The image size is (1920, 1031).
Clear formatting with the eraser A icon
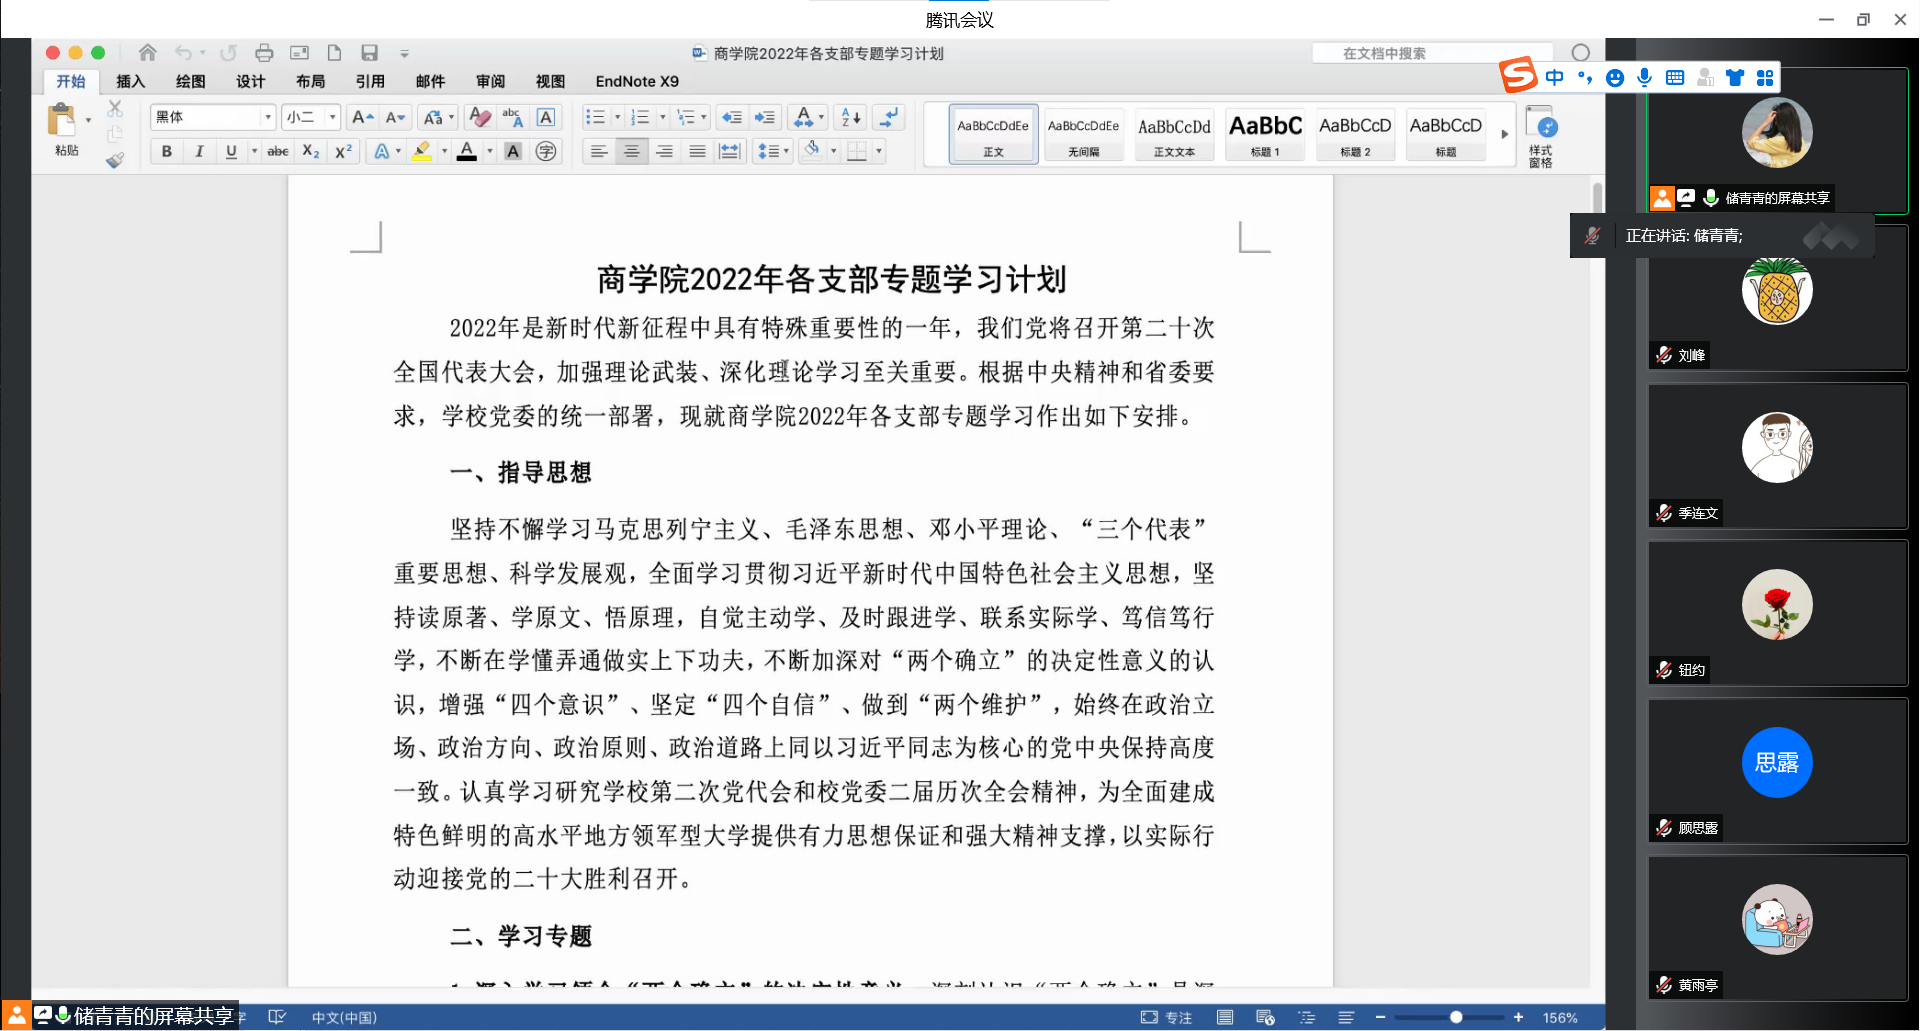click(x=480, y=117)
